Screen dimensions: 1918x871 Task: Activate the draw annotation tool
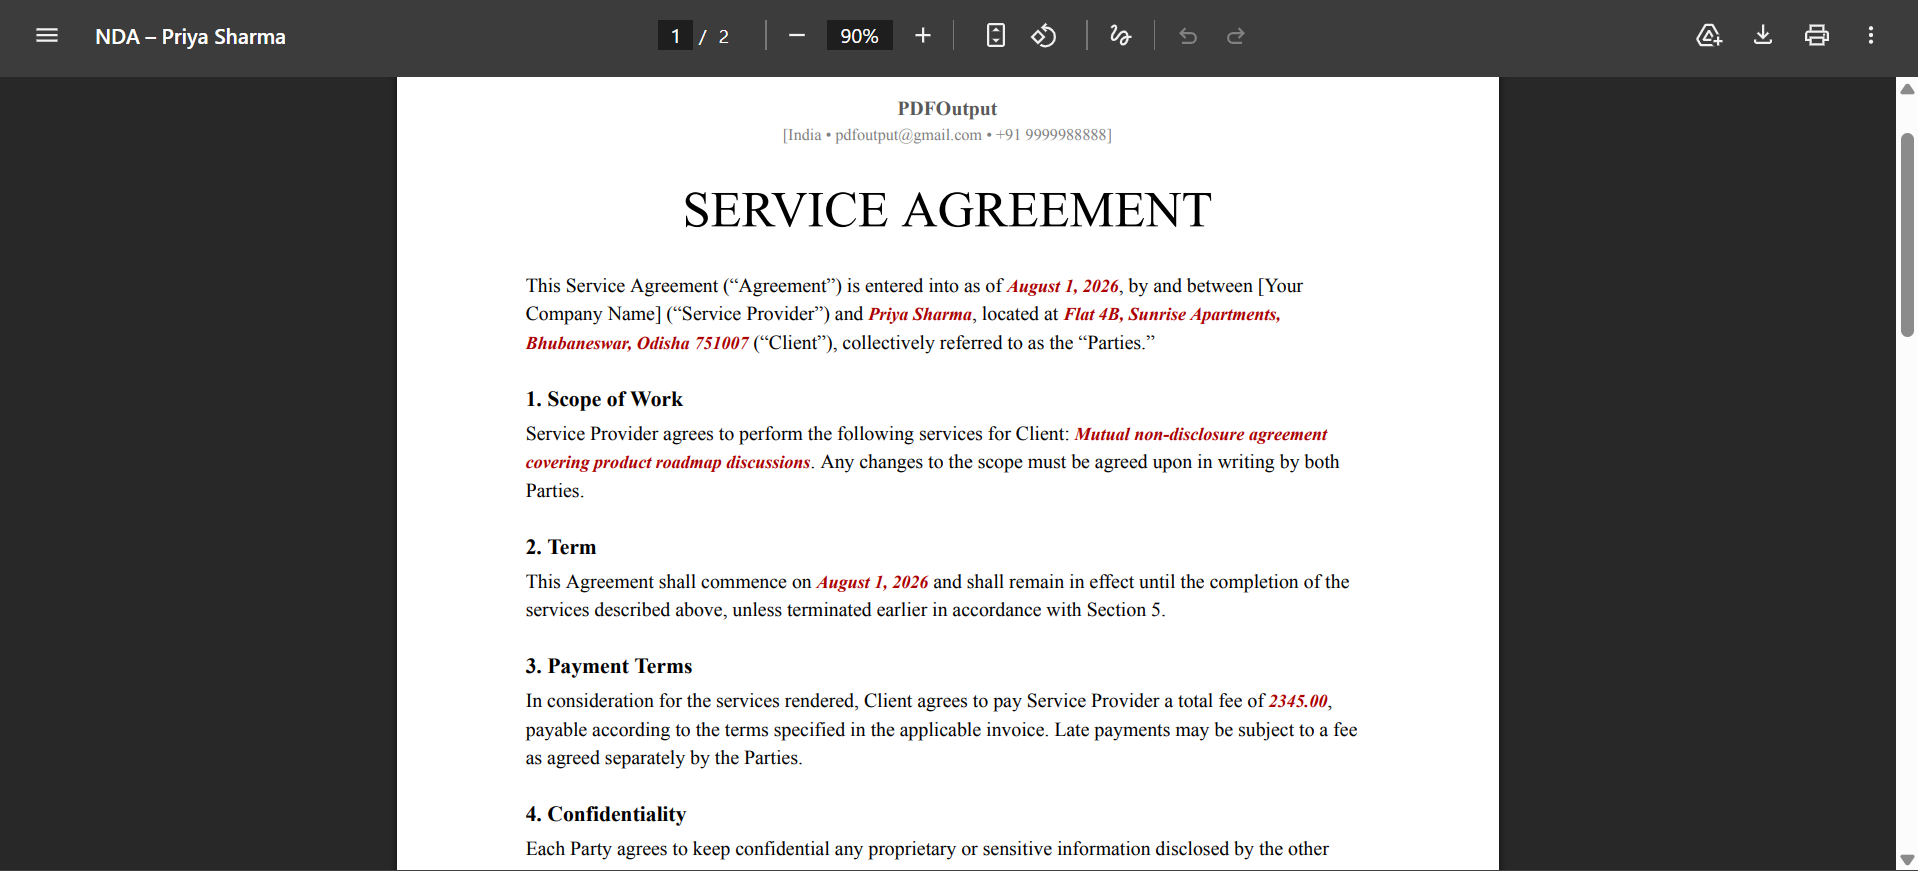[1120, 36]
